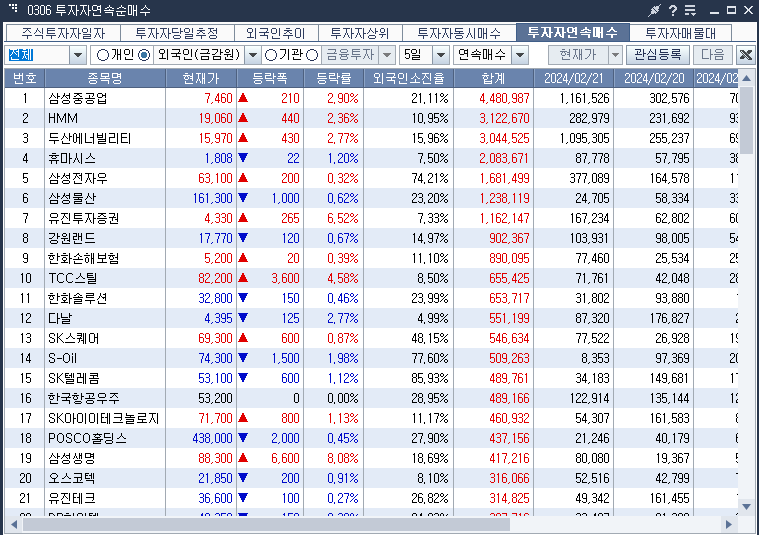Click the window grip icon at top-left

[x=14, y=8]
